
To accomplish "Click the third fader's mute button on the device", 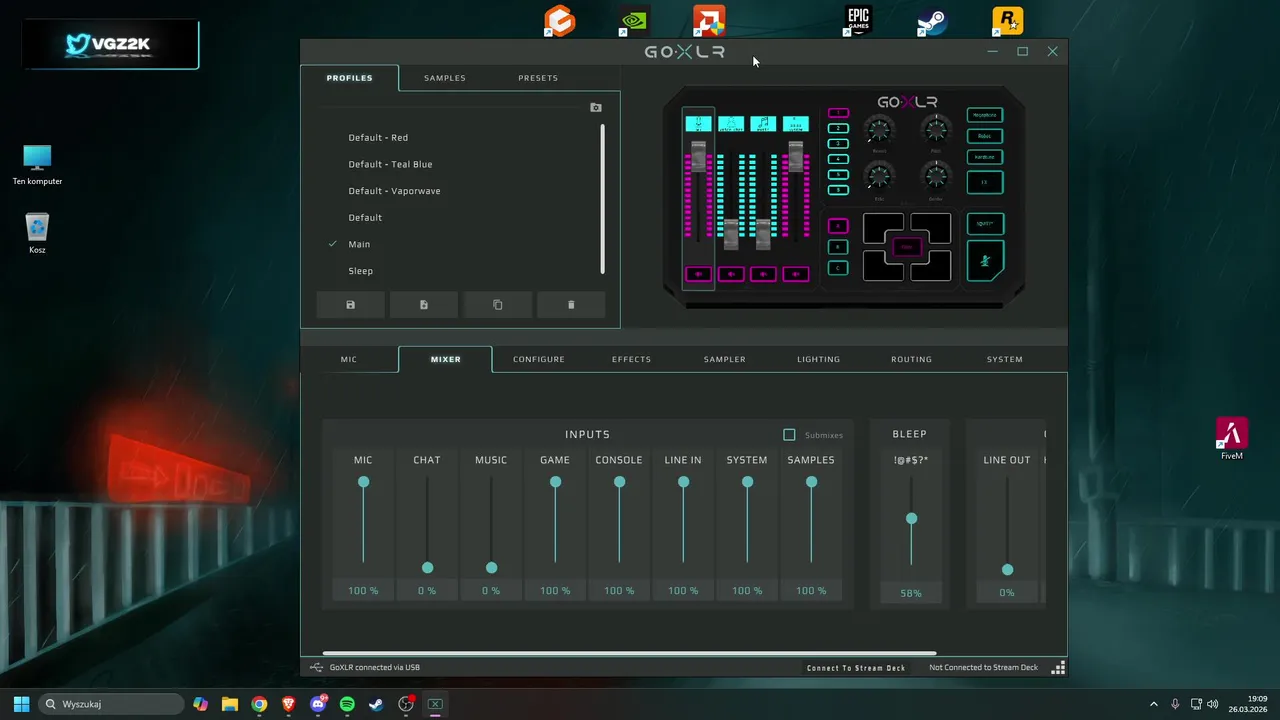I will pyautogui.click(x=763, y=274).
